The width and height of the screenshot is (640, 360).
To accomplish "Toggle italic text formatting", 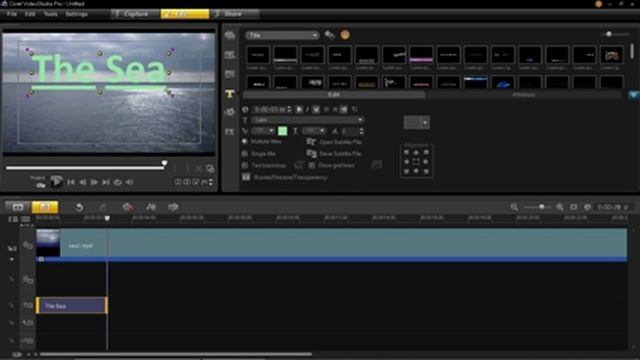I will [x=308, y=109].
